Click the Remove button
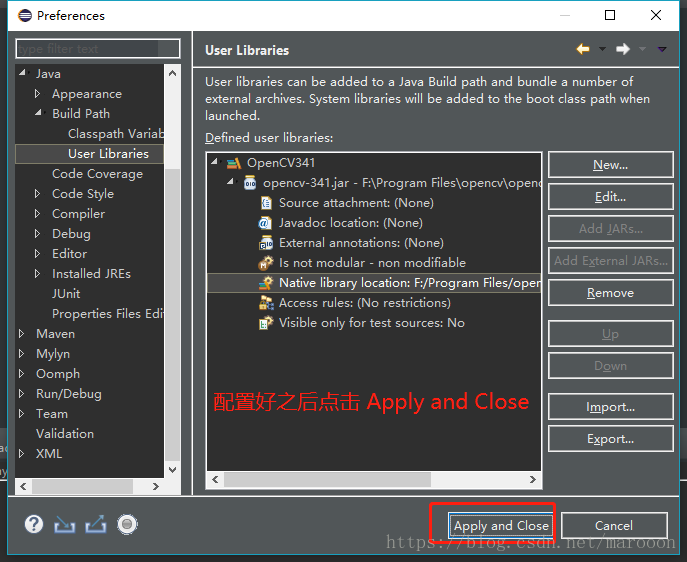 [610, 293]
